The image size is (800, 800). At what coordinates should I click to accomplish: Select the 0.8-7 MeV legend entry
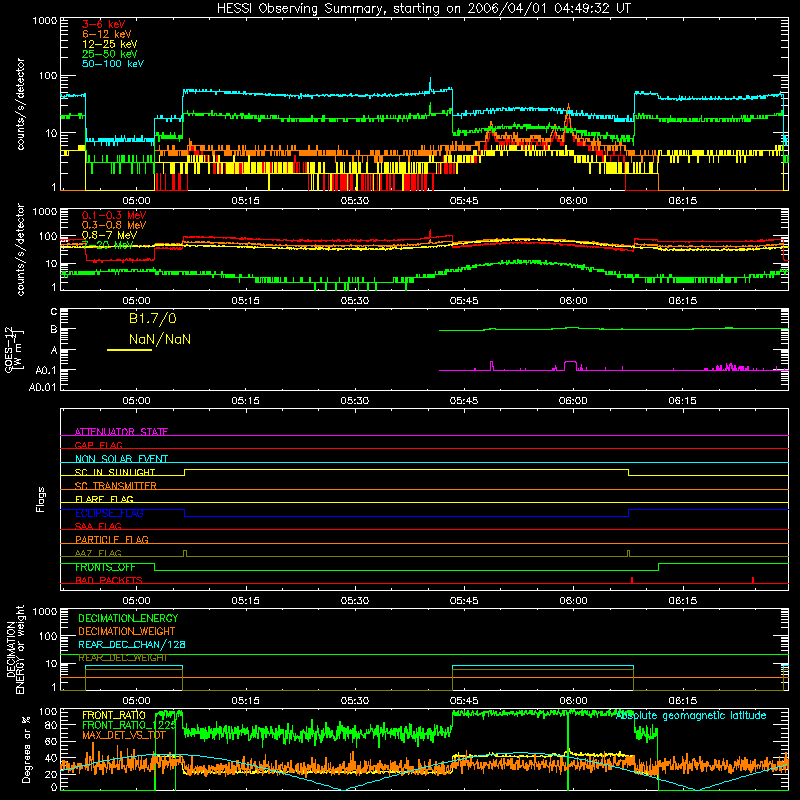pos(109,235)
